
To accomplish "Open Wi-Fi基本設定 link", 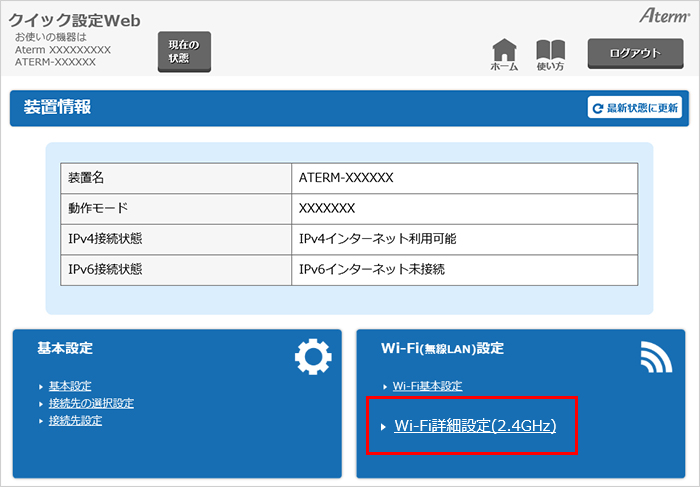I will [x=427, y=386].
